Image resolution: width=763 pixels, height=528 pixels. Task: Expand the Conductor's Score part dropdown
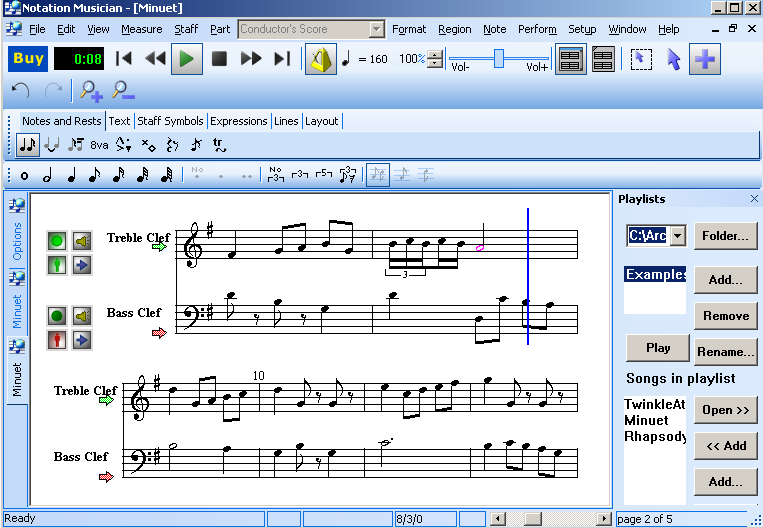coord(376,29)
